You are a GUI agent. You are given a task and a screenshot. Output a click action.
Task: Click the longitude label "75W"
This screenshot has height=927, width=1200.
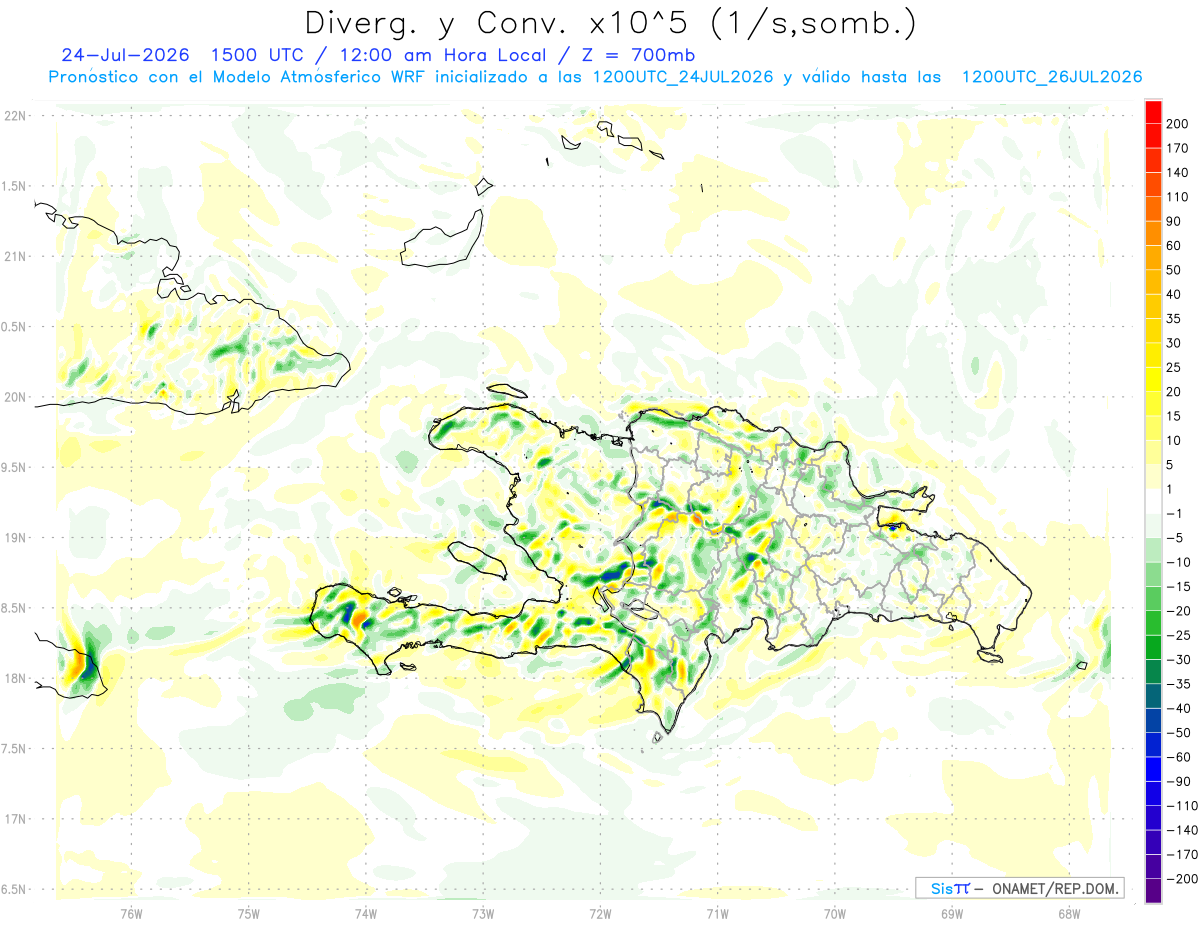249,914
